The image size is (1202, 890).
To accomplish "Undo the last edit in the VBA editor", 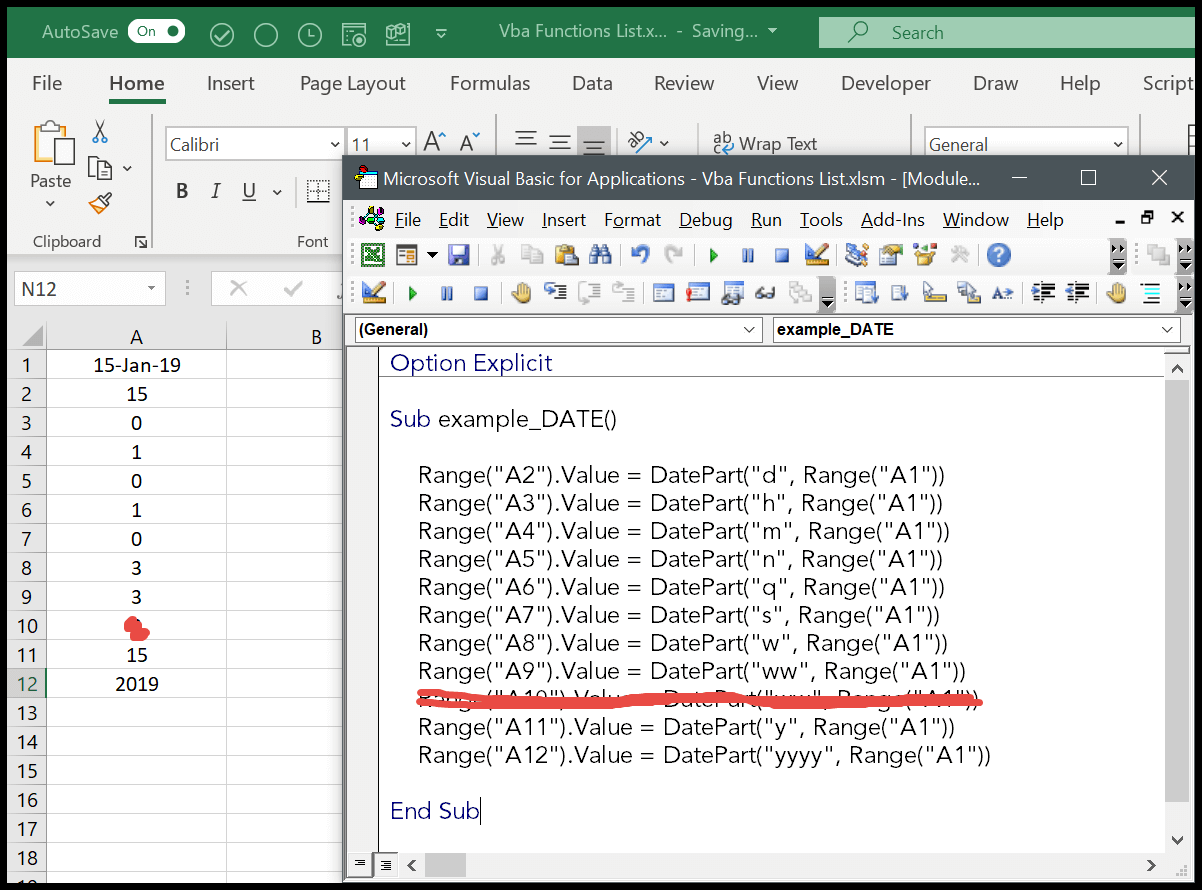I will (x=640, y=255).
